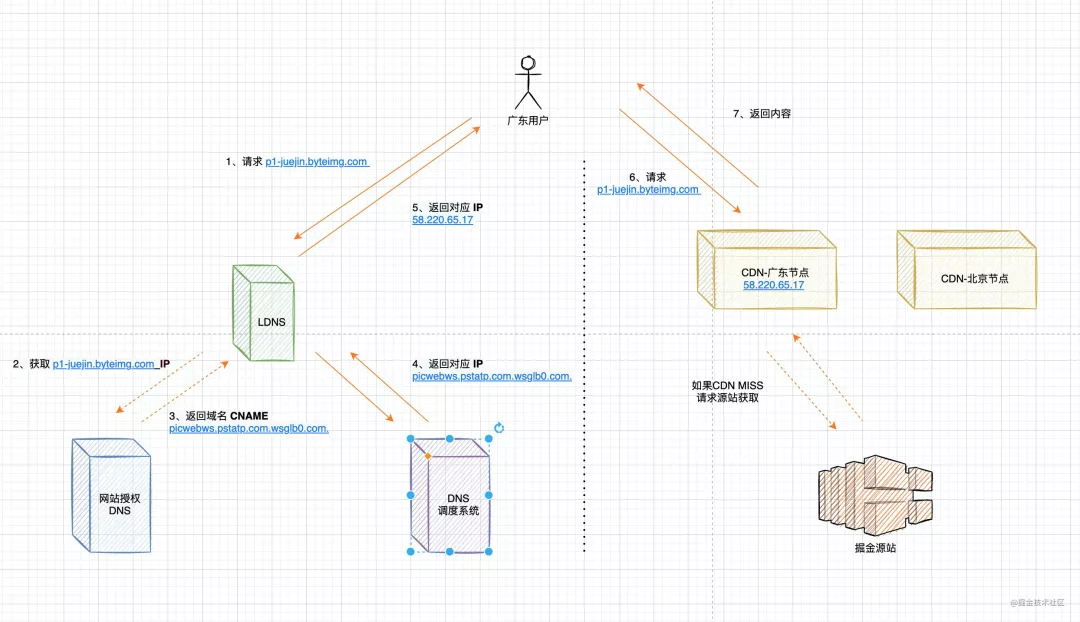Image resolution: width=1080 pixels, height=622 pixels.
Task: Open the 58.220.65.17 link in step 5
Action: click(x=442, y=220)
